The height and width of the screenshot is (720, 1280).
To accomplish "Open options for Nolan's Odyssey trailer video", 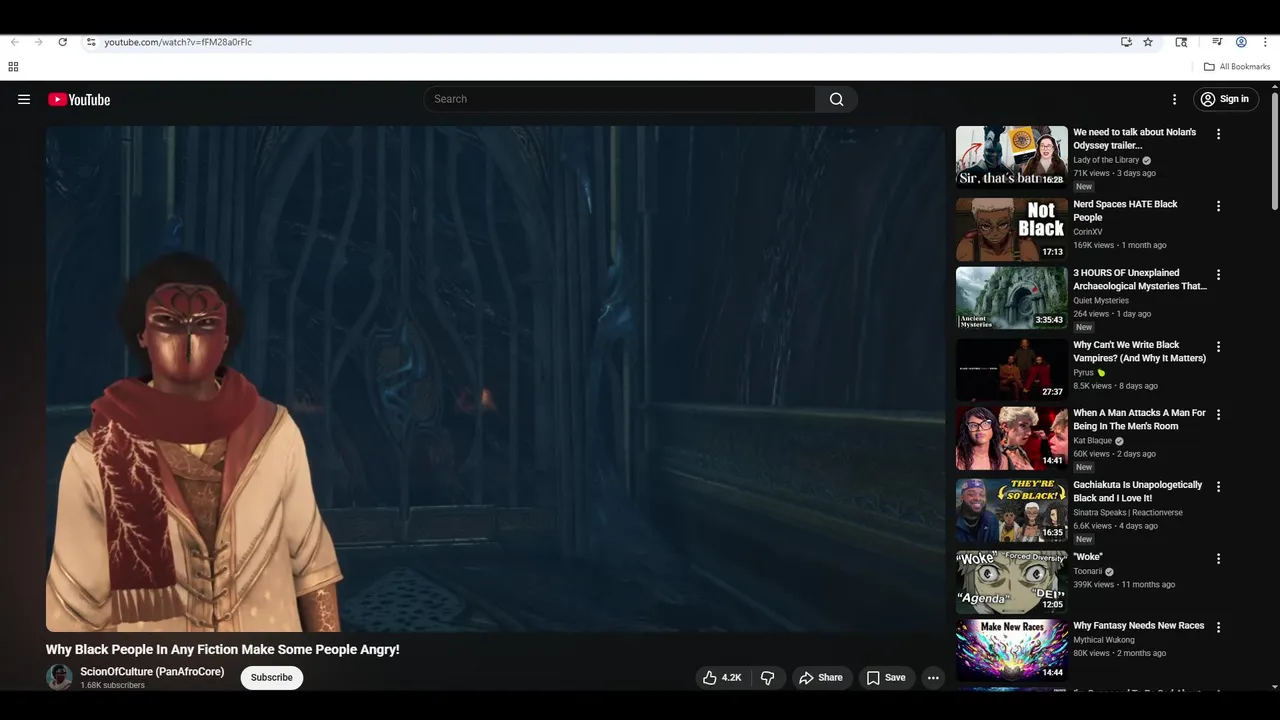I will (x=1218, y=134).
